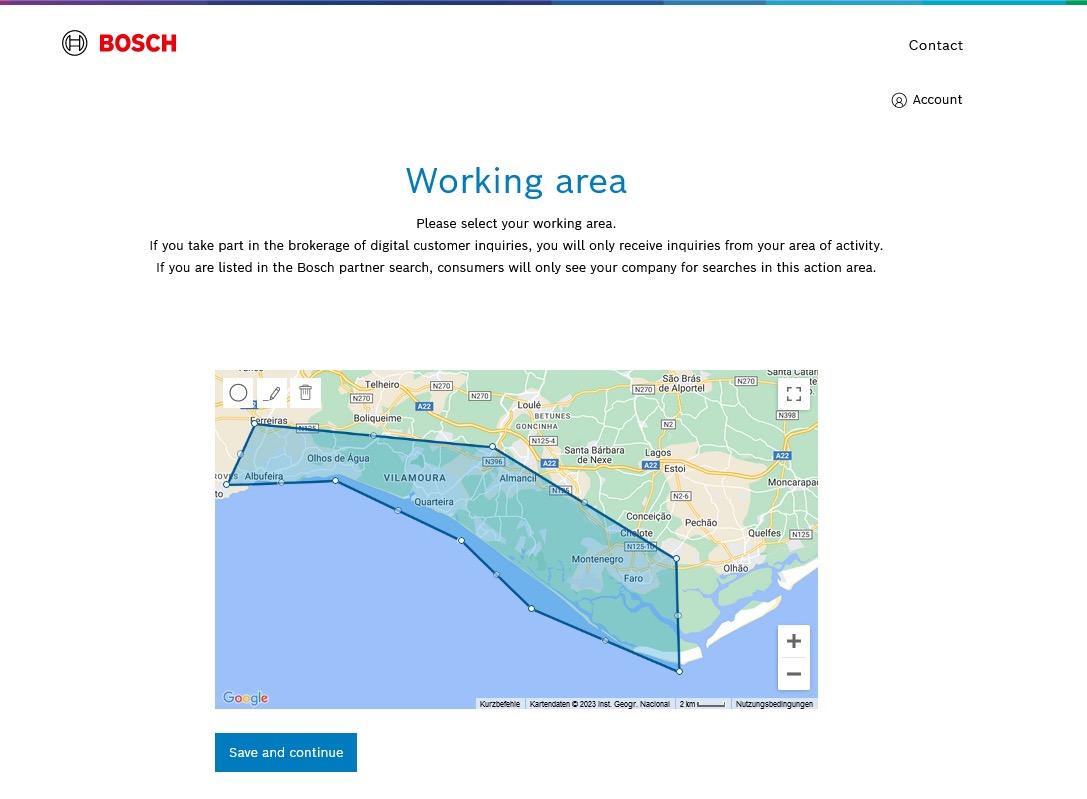Open the Contact page
1087x799 pixels.
tap(935, 45)
